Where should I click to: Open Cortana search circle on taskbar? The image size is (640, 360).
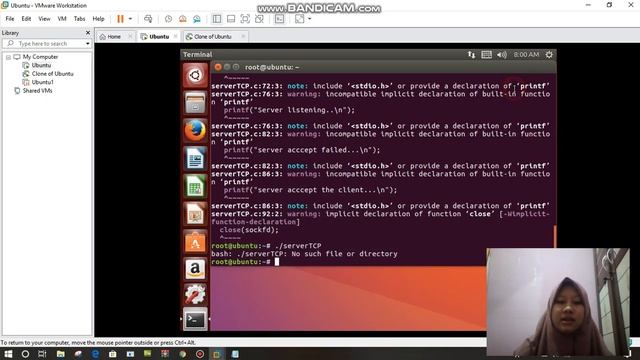click(x=25, y=354)
